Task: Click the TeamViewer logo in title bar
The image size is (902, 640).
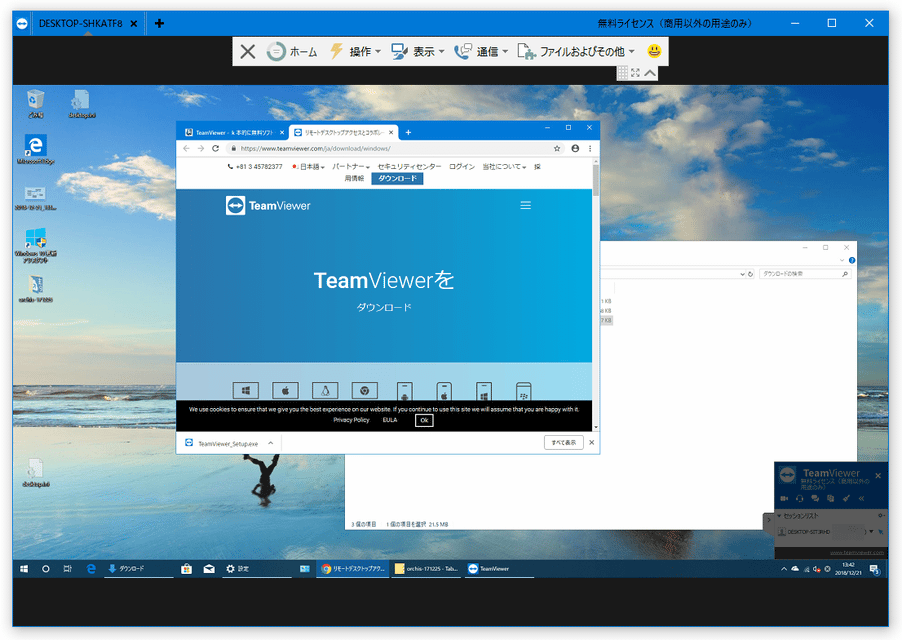Action: [x=22, y=24]
